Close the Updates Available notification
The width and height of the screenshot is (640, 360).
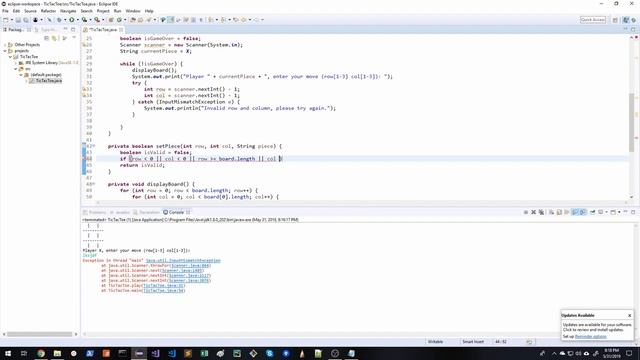click(629, 315)
